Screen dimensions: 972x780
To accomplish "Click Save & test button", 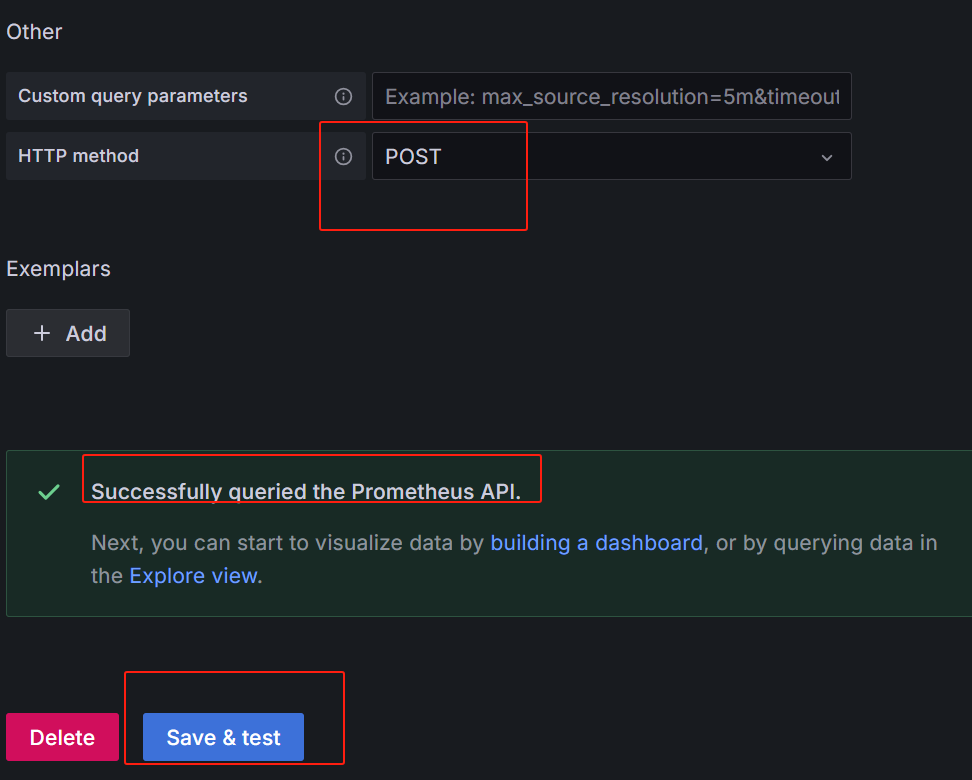I will [223, 737].
